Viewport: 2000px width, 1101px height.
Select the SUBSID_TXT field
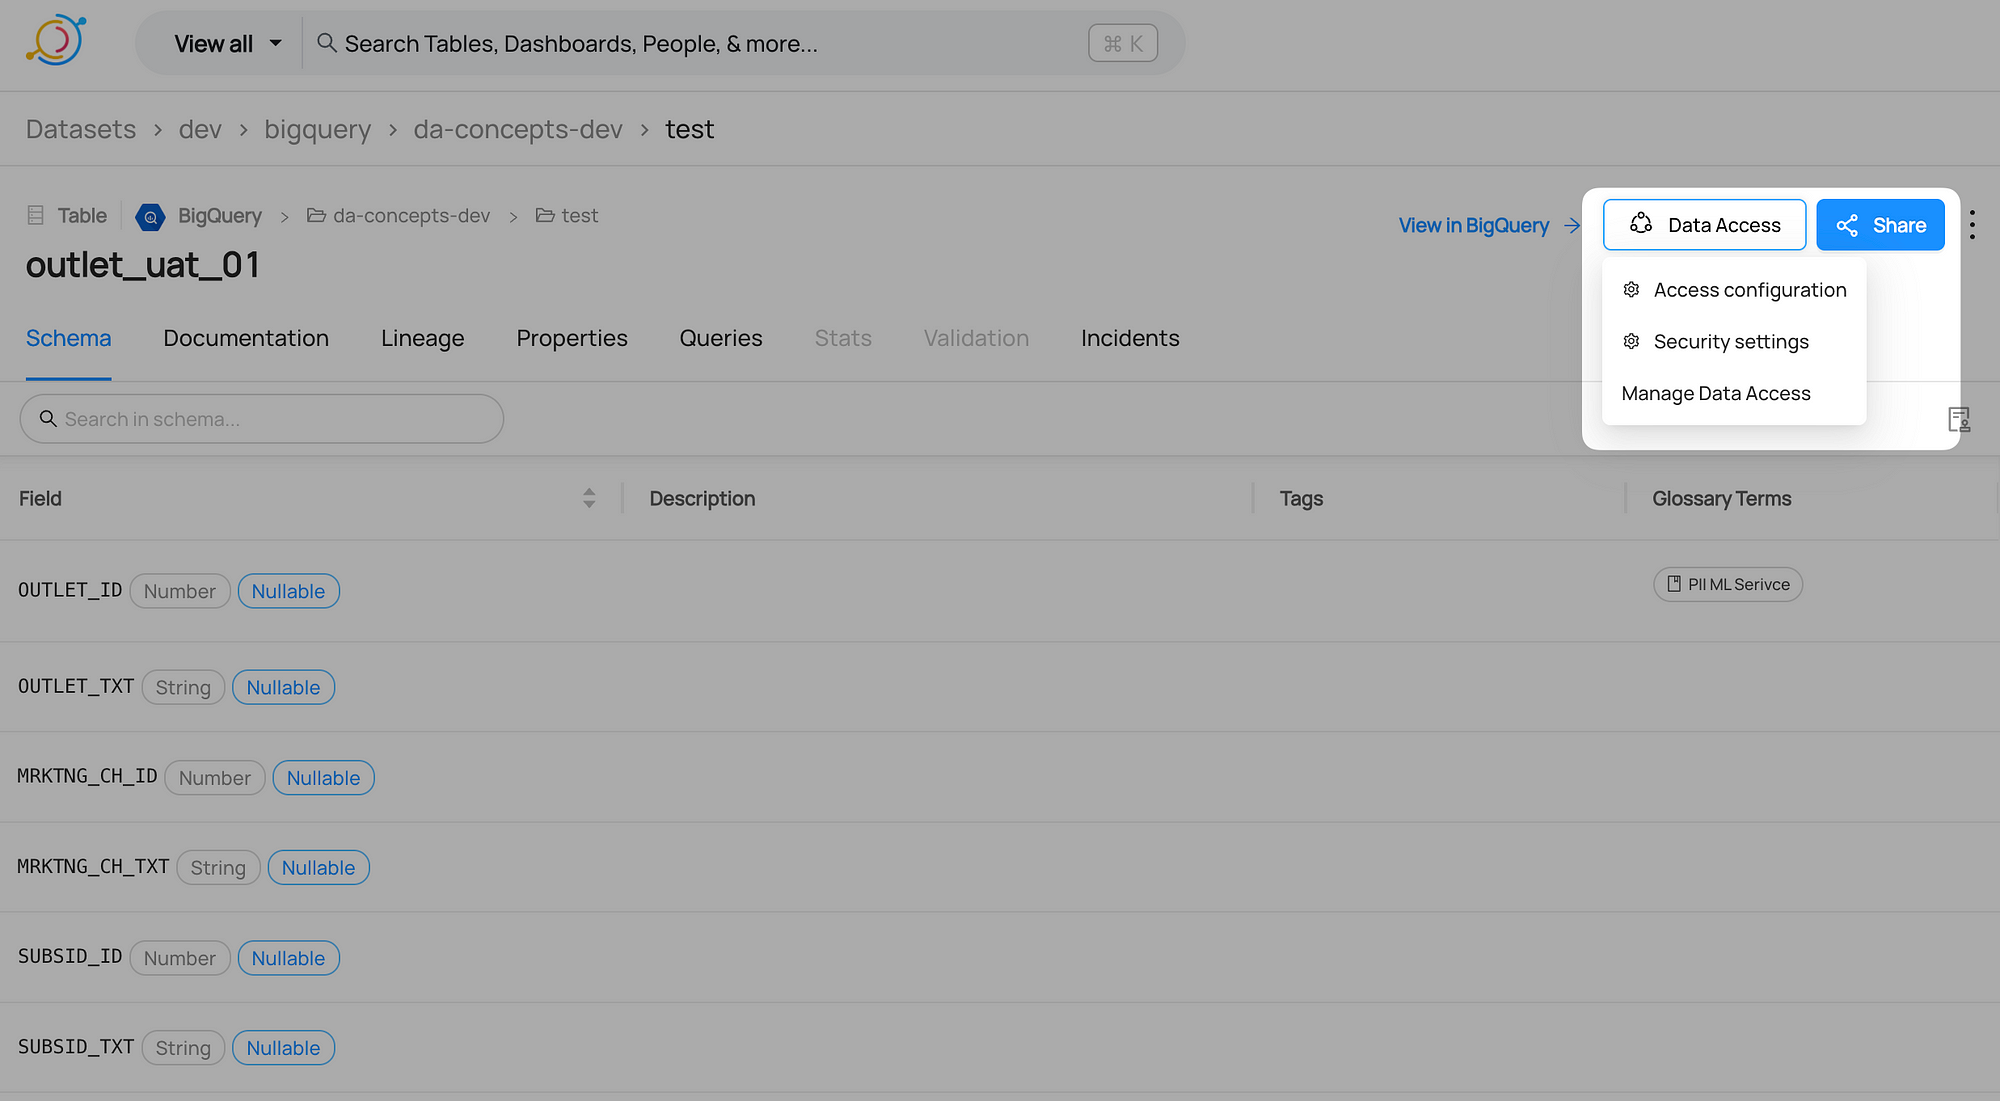(x=76, y=1046)
